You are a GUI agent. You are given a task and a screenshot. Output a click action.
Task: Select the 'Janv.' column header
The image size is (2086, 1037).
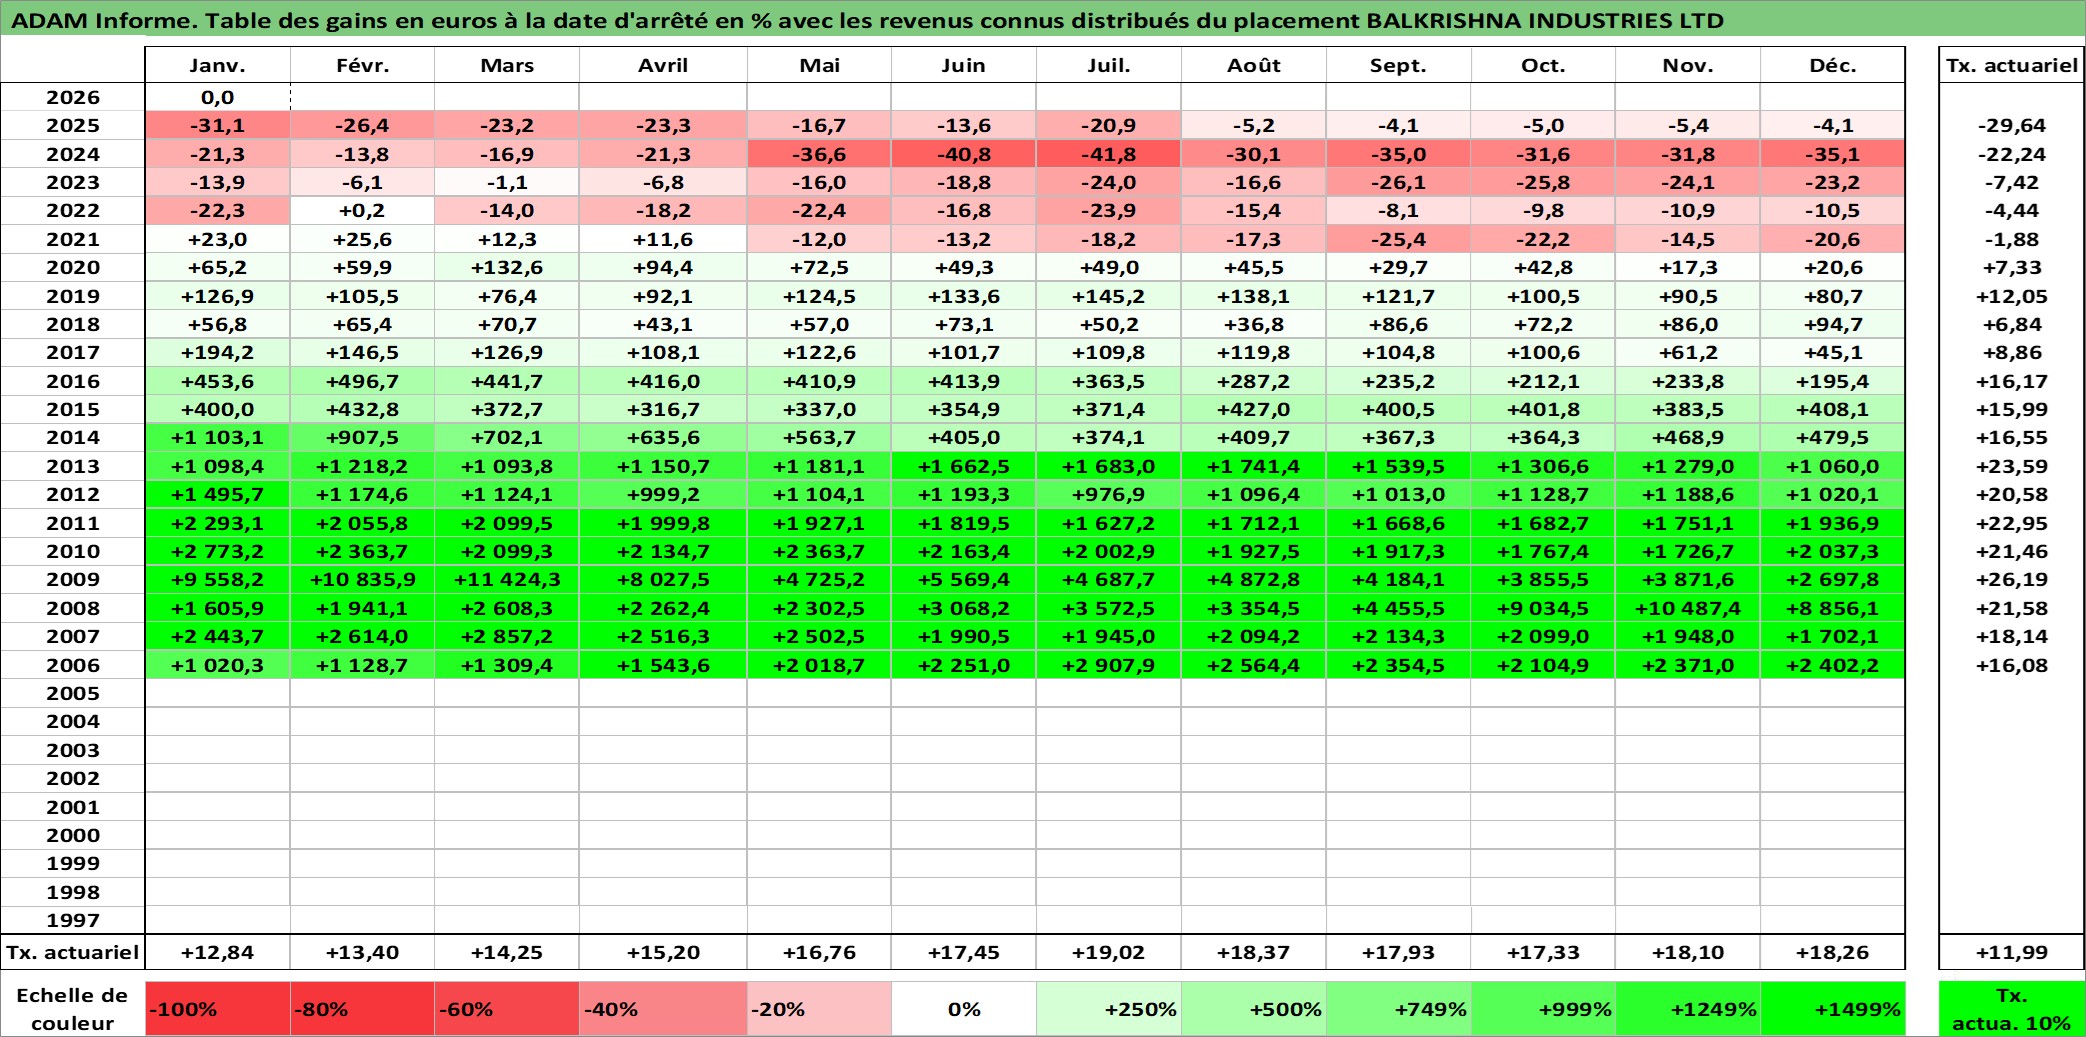[x=218, y=65]
